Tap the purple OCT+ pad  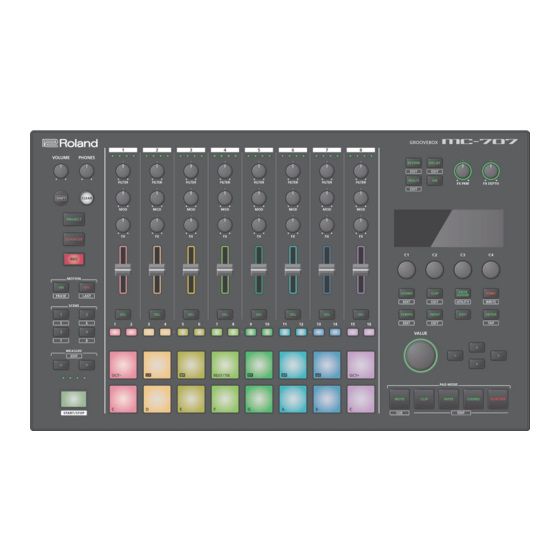coord(361,365)
